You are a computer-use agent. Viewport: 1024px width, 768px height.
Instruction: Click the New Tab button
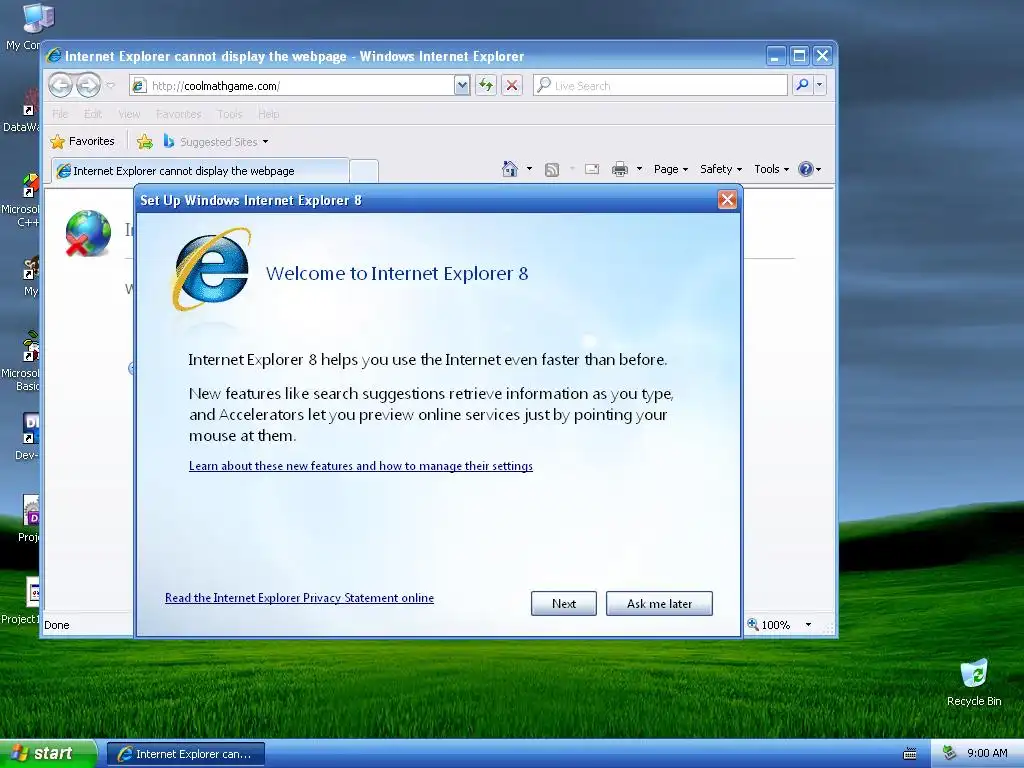(x=364, y=171)
